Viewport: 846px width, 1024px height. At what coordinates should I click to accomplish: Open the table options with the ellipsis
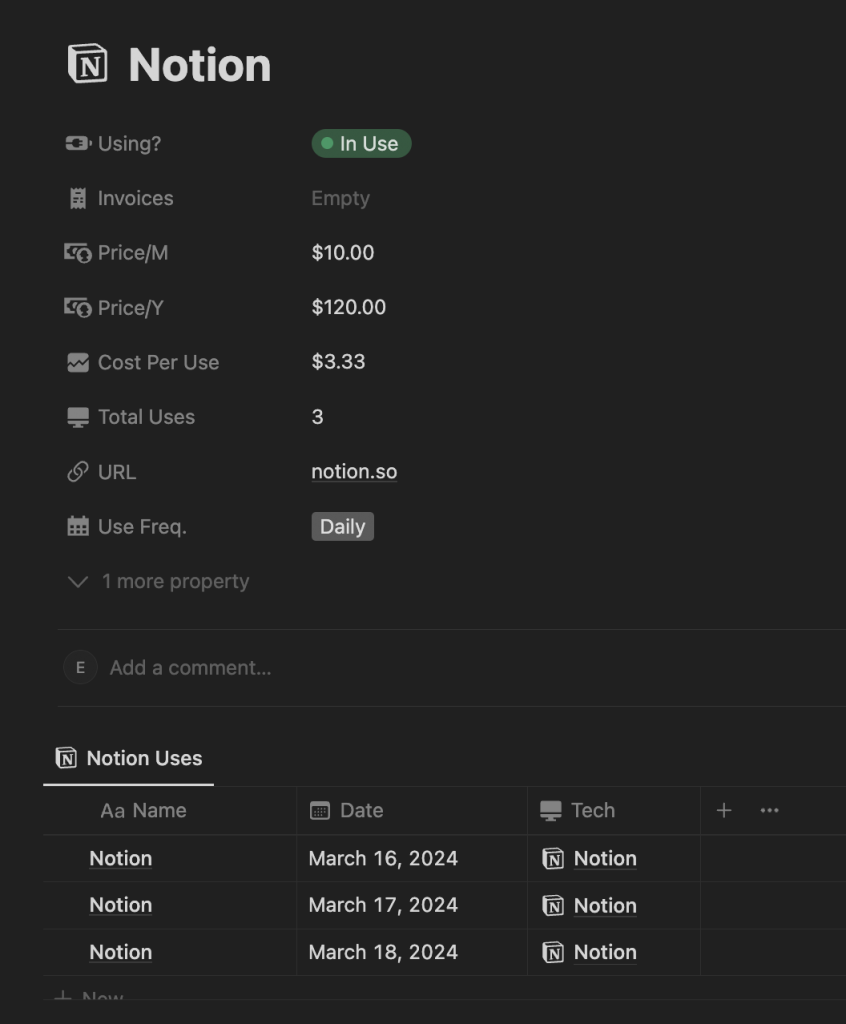[769, 810]
